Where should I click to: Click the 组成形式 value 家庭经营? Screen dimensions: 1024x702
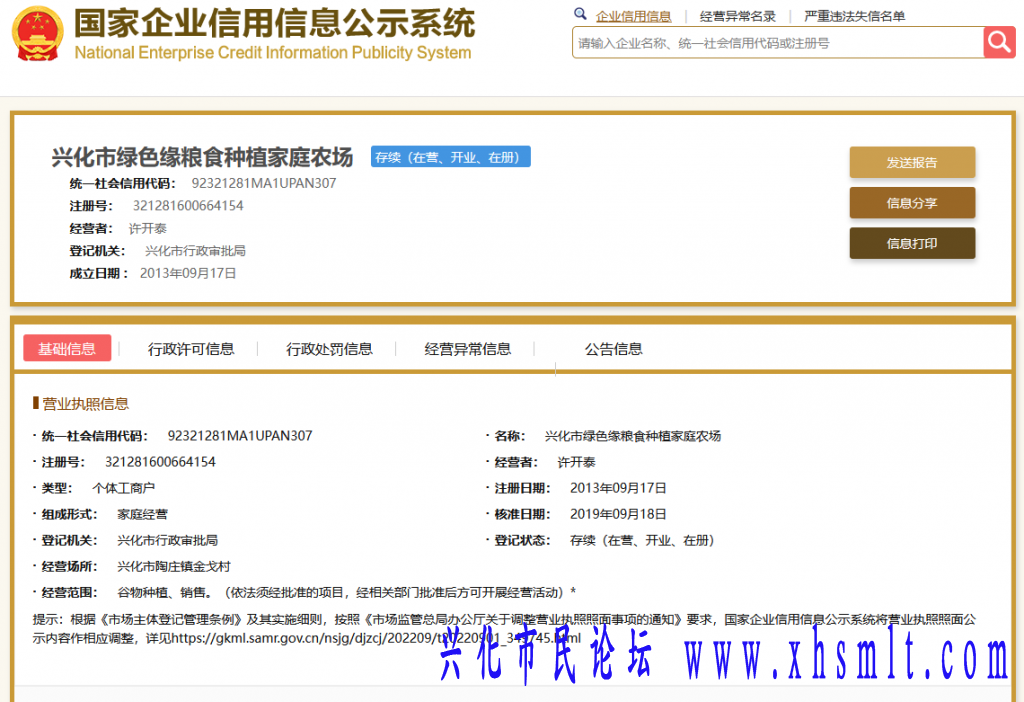[x=142, y=514]
